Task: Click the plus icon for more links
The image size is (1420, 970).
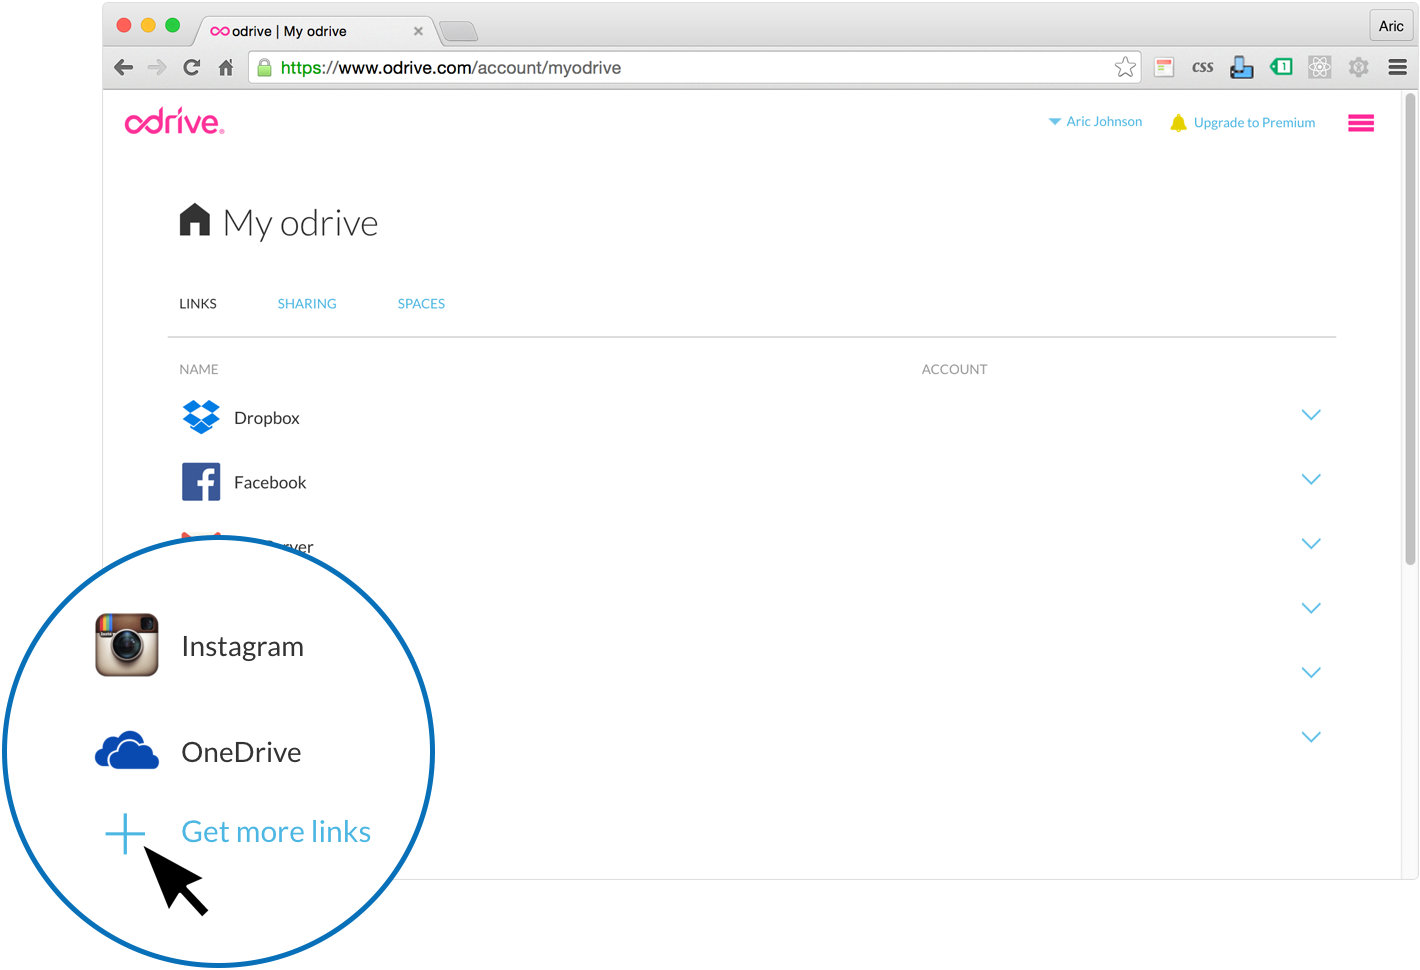Action: [125, 833]
